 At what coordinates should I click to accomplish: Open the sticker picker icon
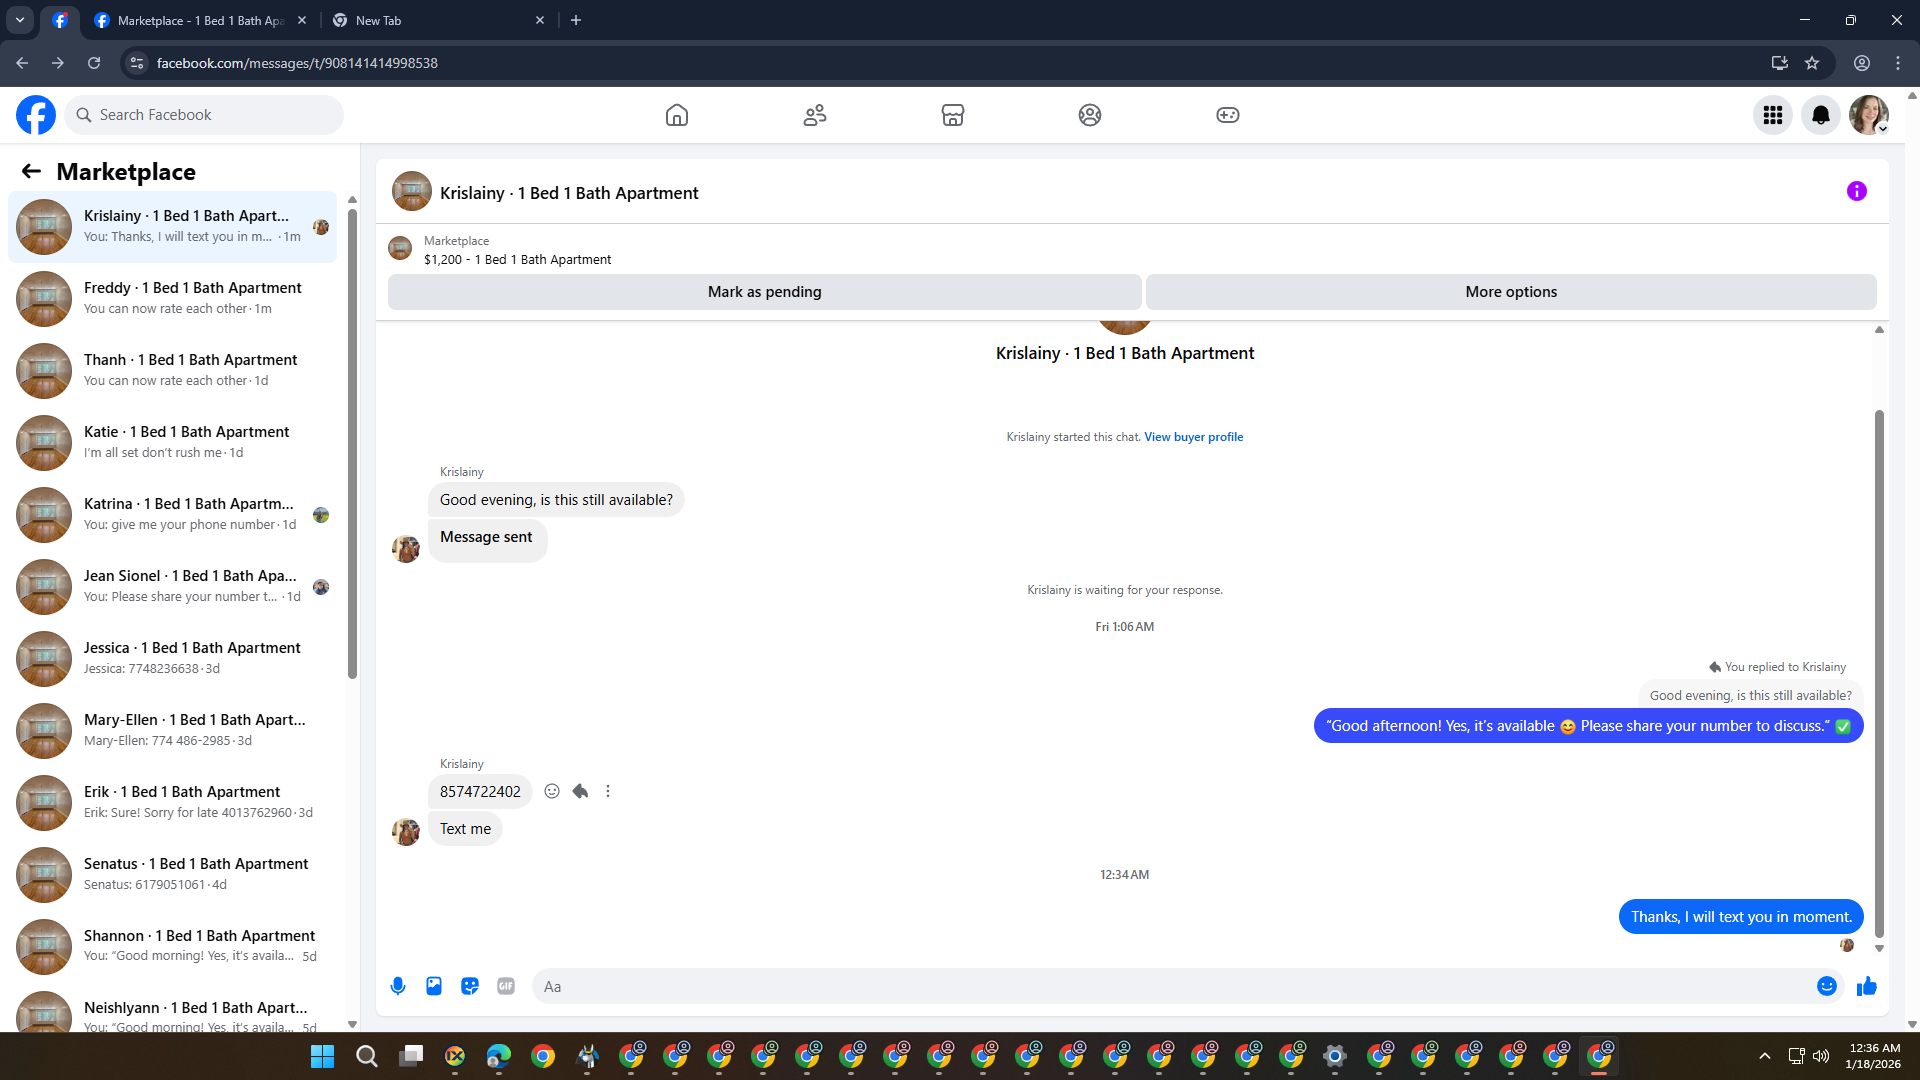[x=470, y=986]
